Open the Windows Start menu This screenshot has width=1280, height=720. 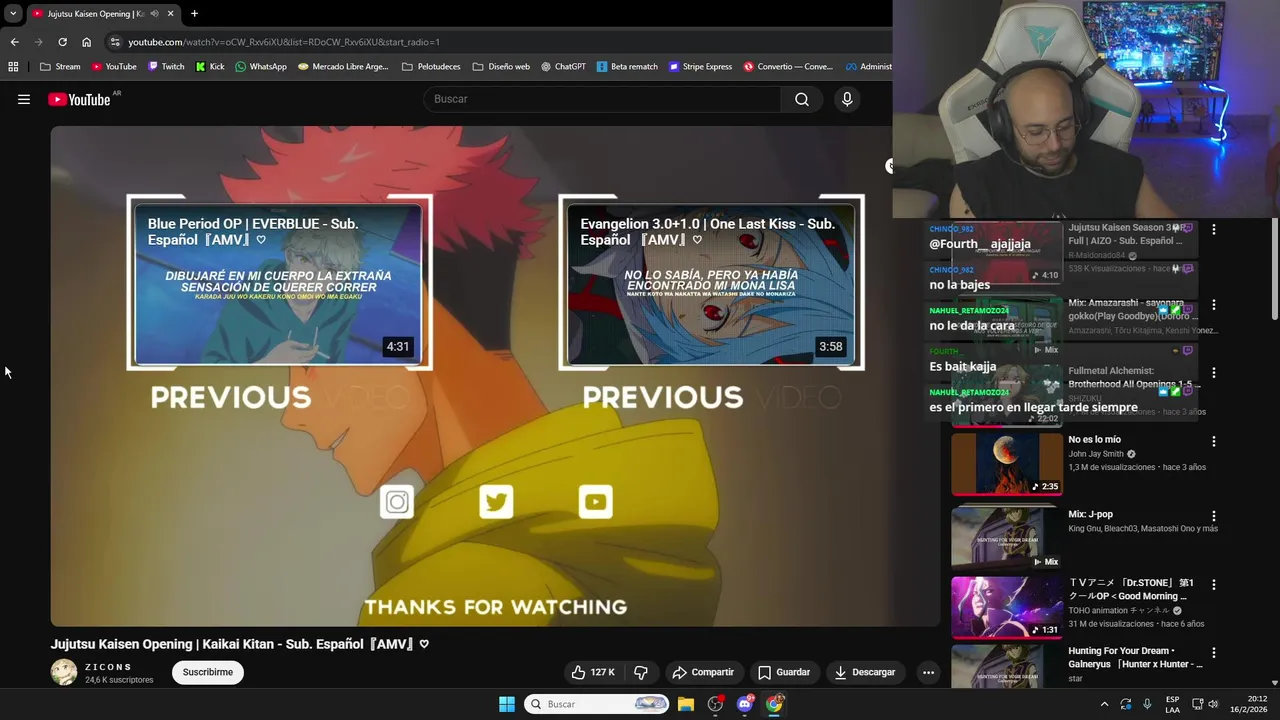(507, 704)
